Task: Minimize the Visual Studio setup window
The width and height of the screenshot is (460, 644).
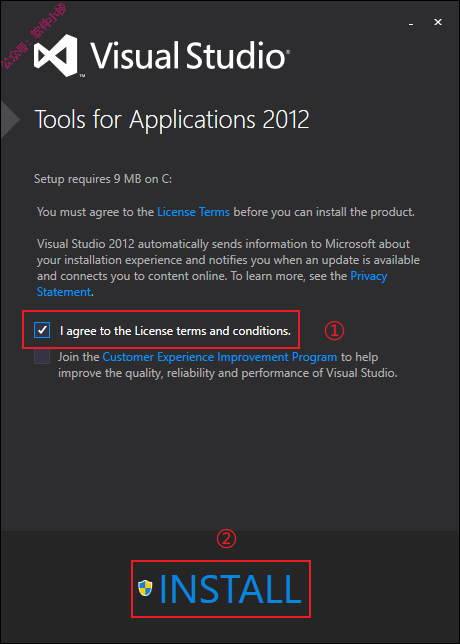Action: click(411, 23)
